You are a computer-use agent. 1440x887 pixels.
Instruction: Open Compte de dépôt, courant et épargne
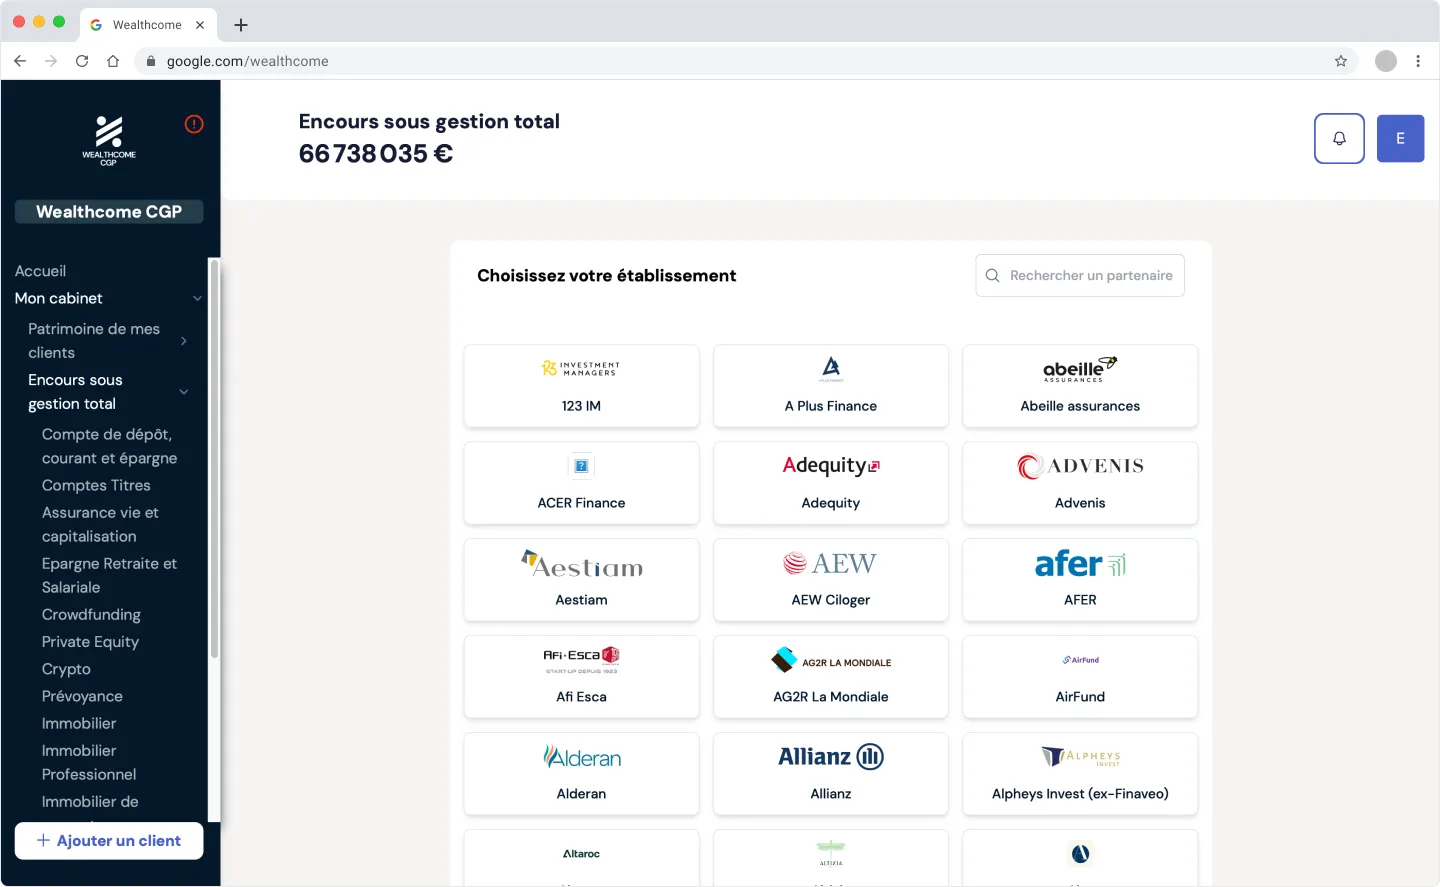pos(109,446)
